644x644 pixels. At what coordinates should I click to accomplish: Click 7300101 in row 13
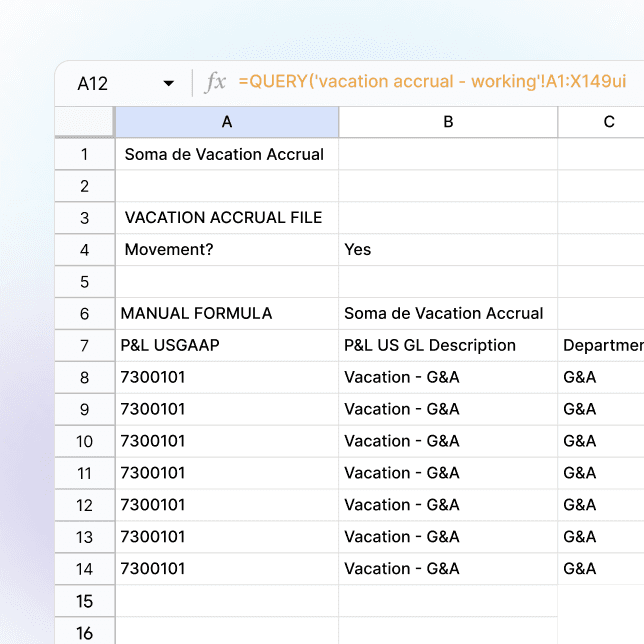(x=227, y=537)
